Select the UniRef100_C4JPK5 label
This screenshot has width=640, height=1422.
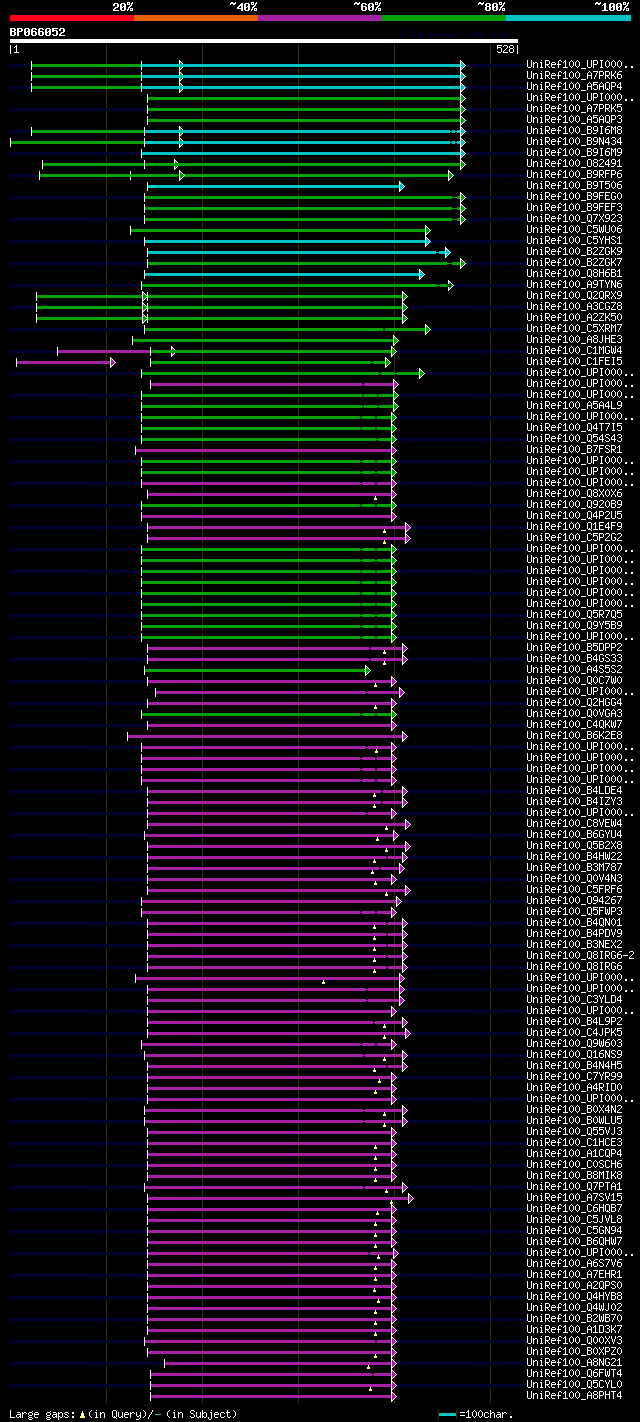(574, 1032)
